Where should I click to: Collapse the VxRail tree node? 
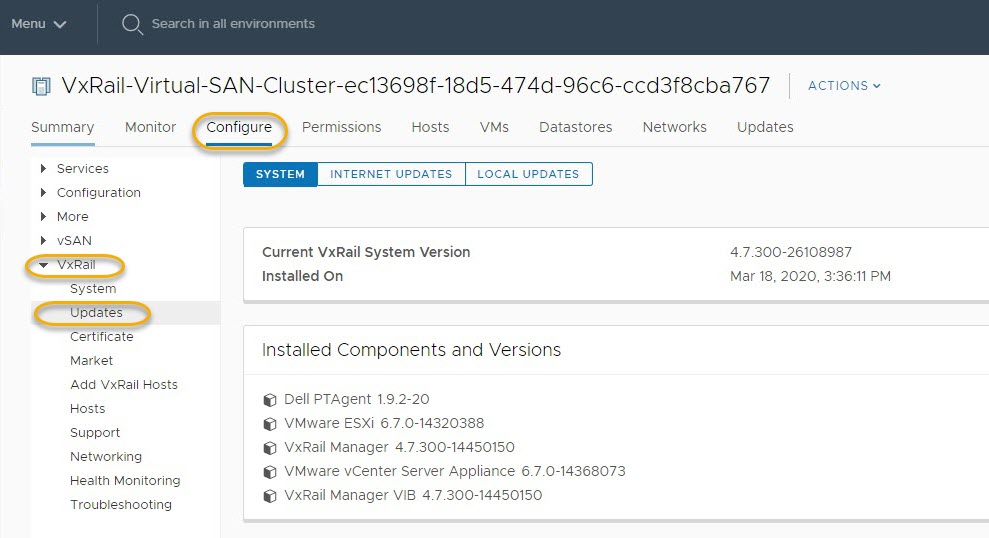tap(43, 265)
